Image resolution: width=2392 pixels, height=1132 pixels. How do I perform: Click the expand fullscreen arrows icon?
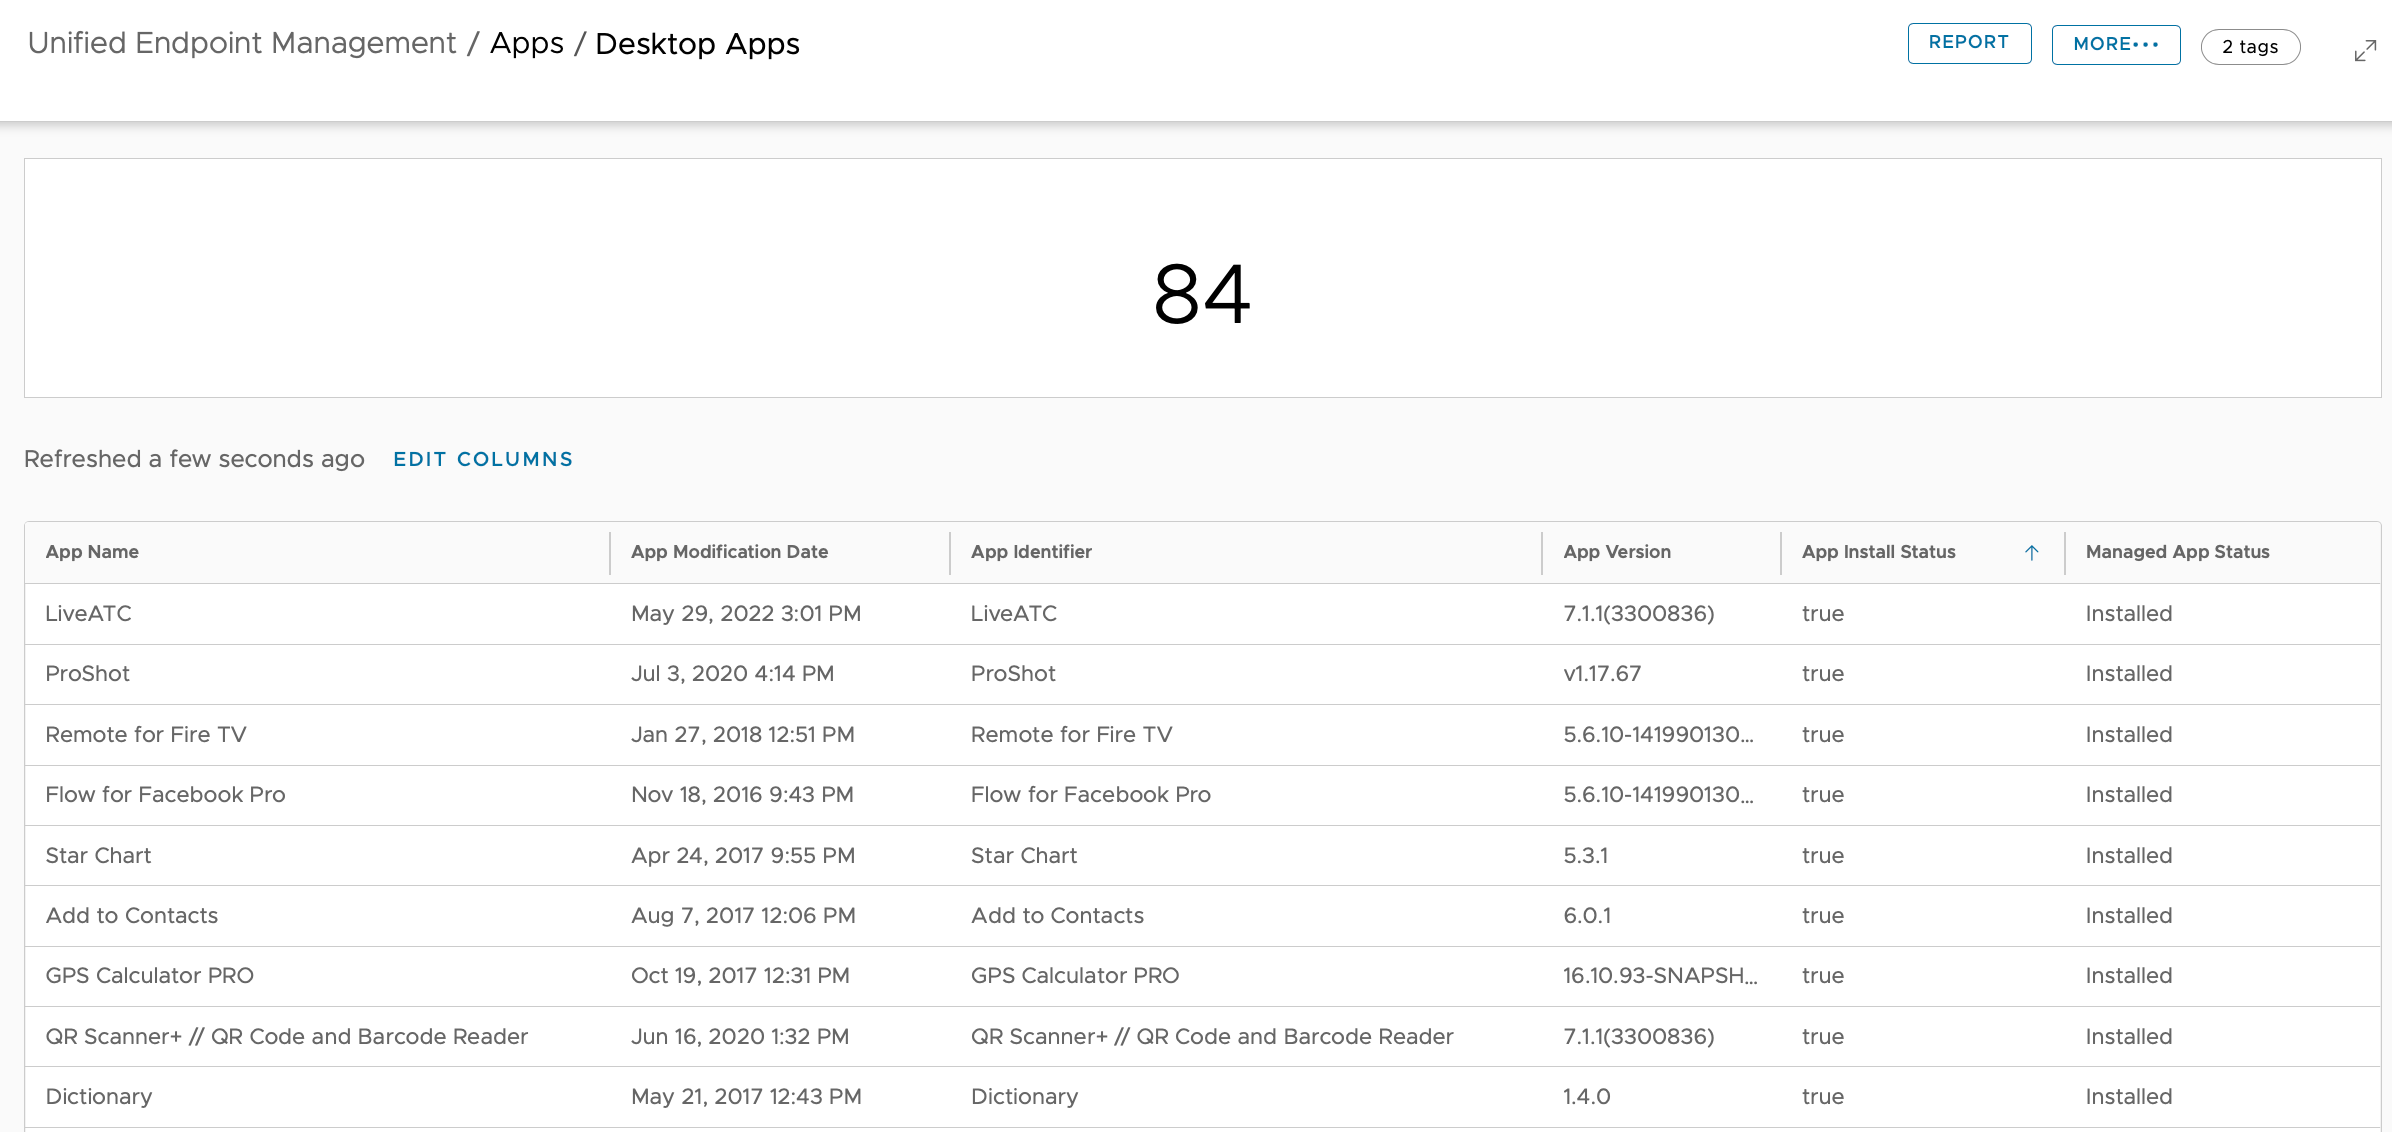pos(2365,51)
